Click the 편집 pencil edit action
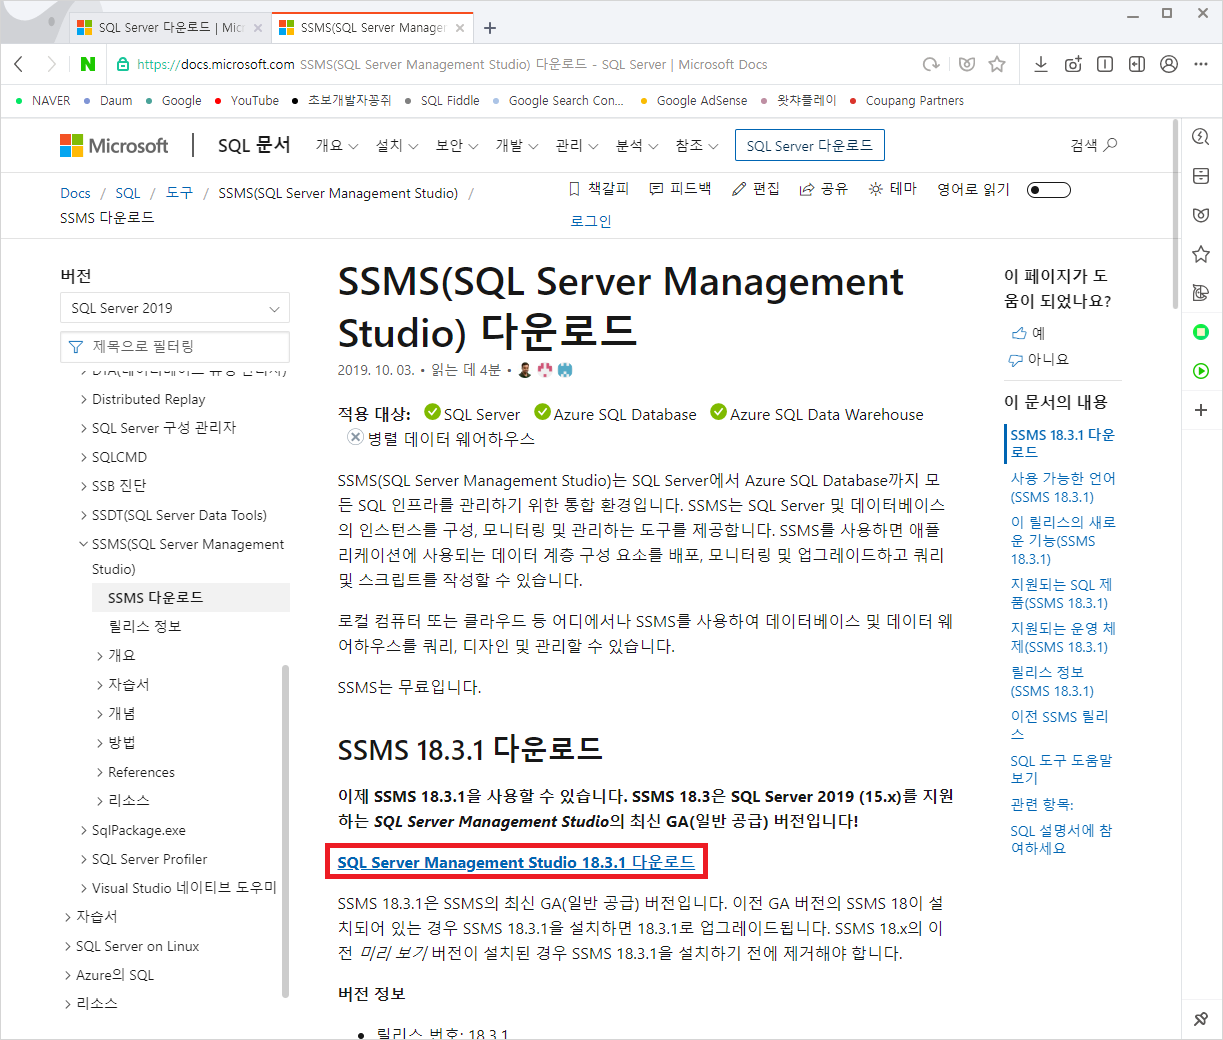 (755, 188)
